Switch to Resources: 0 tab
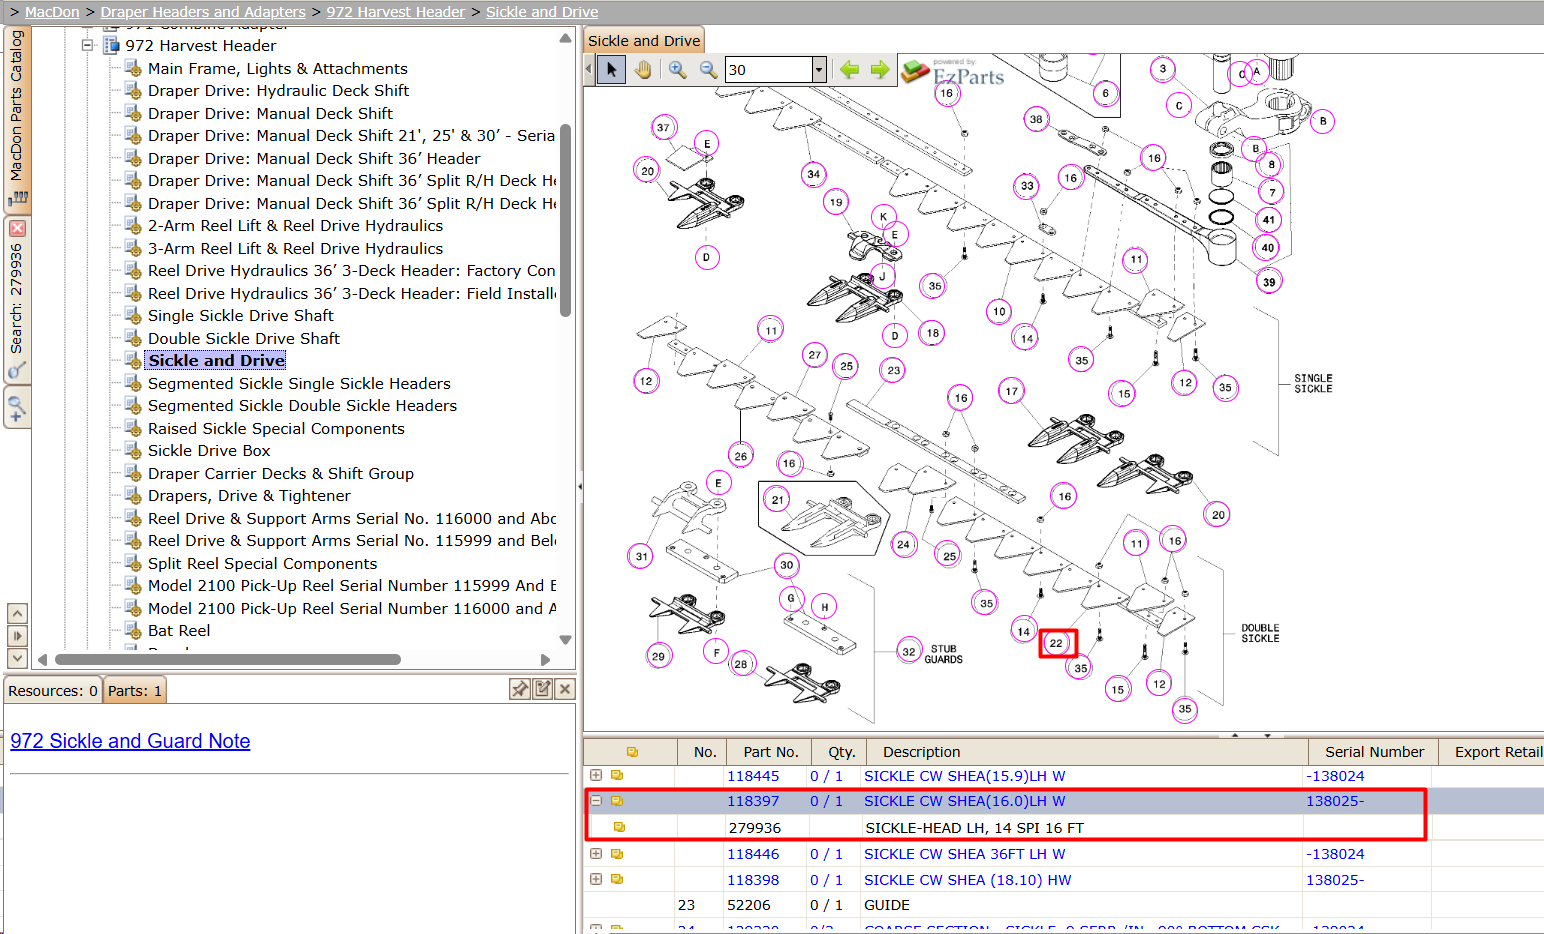 point(53,690)
